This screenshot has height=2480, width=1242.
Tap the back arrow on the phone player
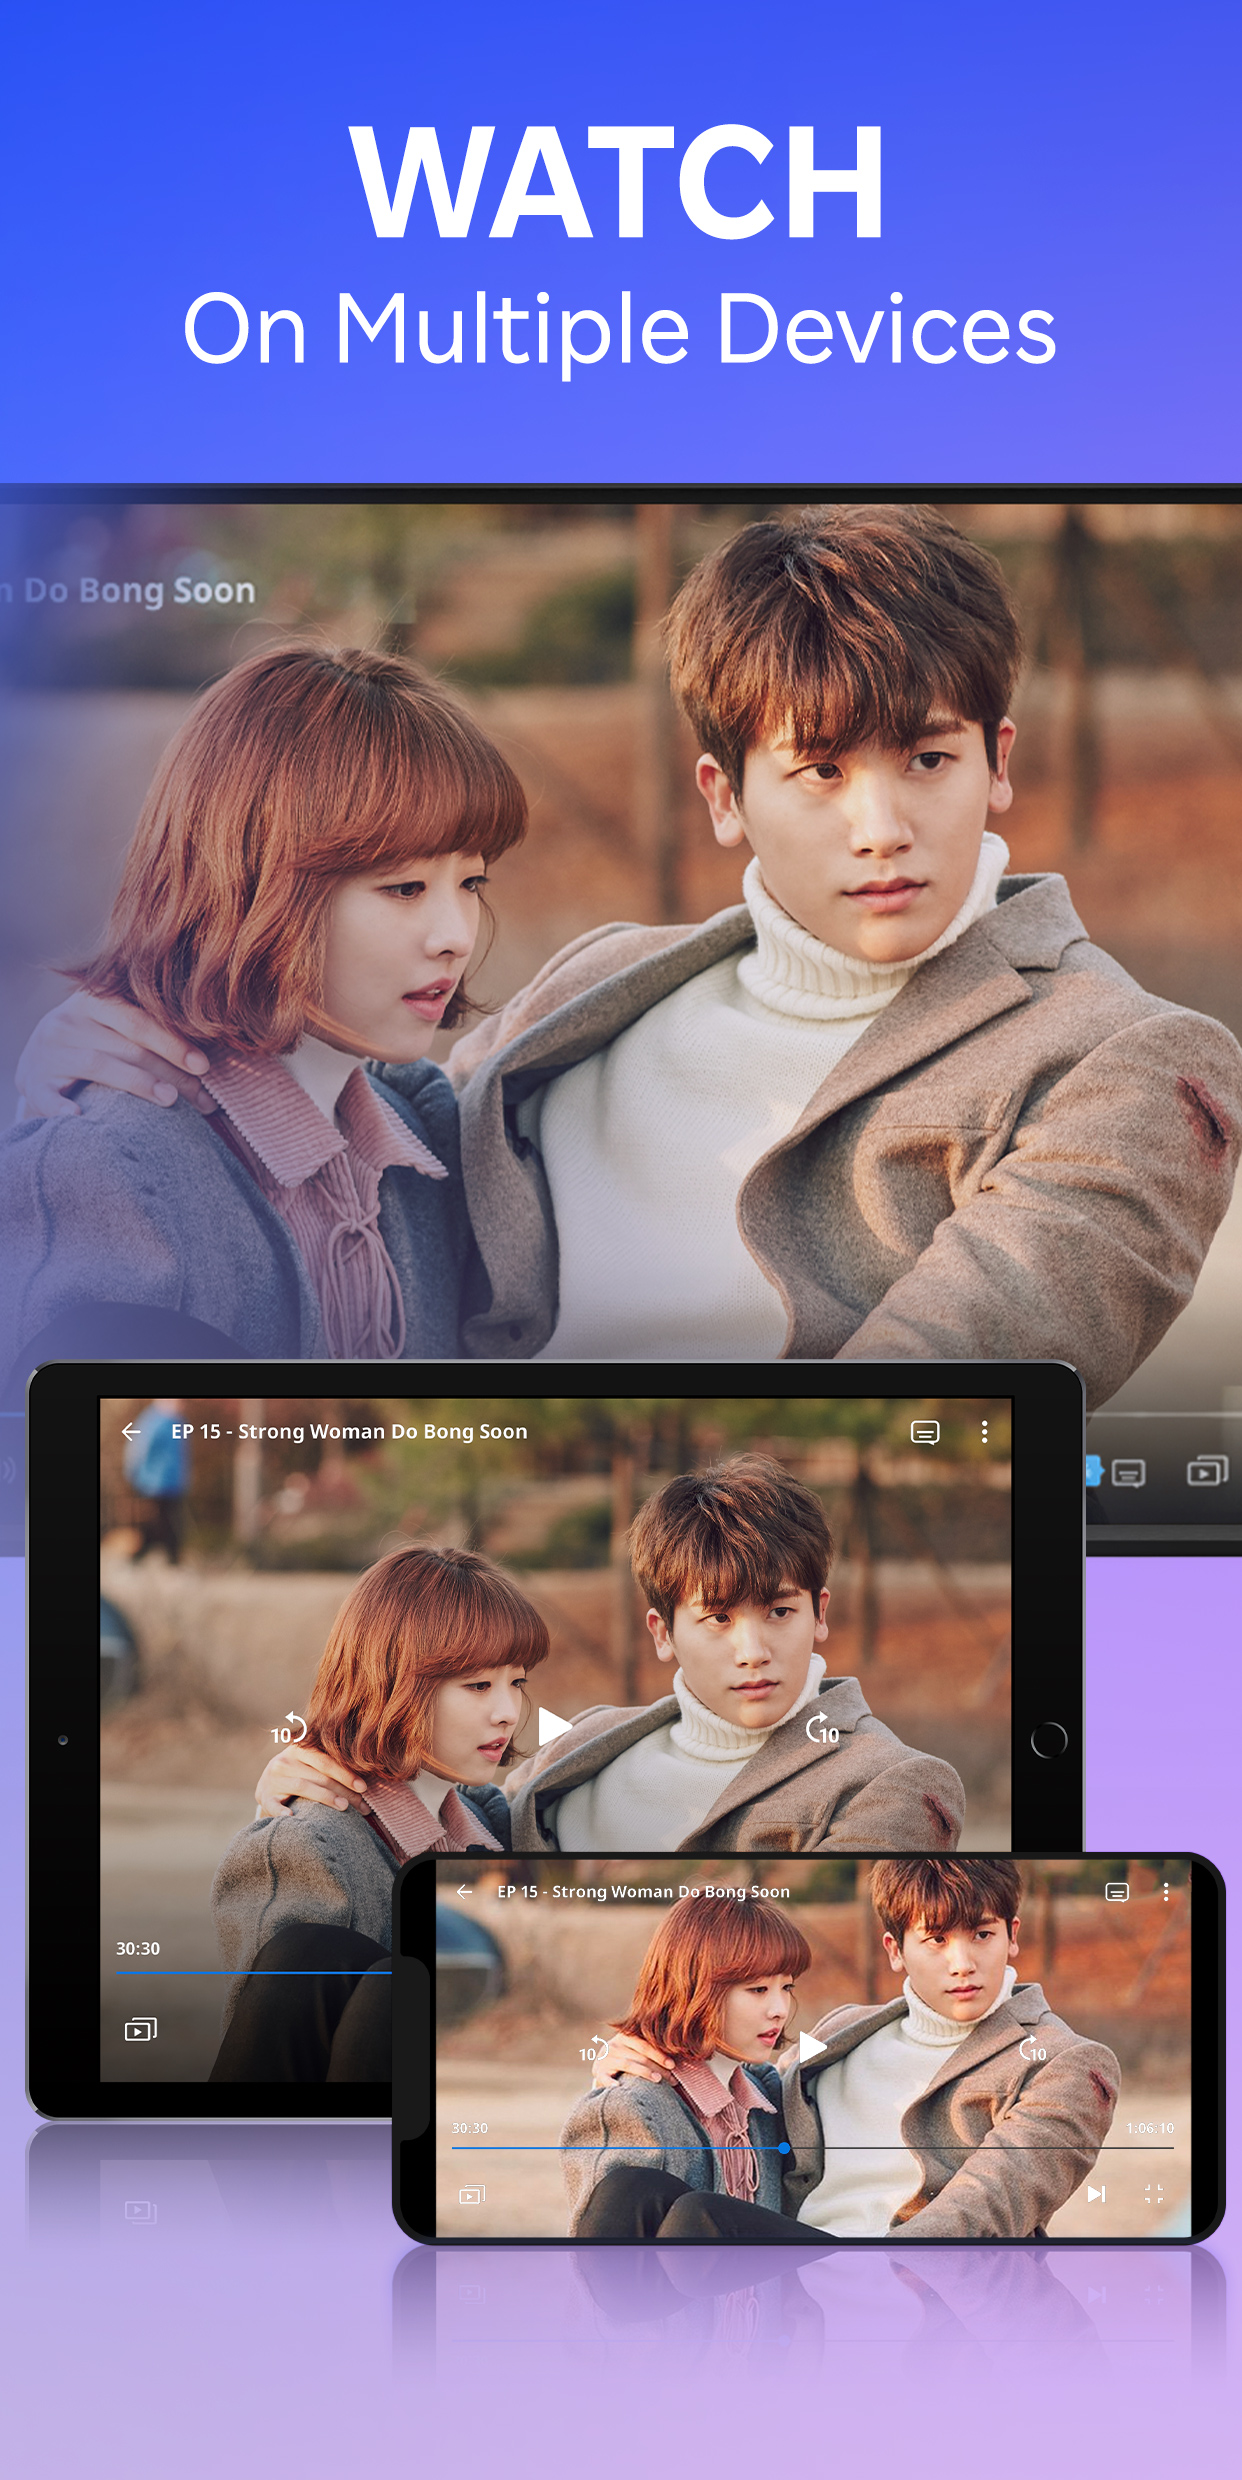coord(464,1892)
